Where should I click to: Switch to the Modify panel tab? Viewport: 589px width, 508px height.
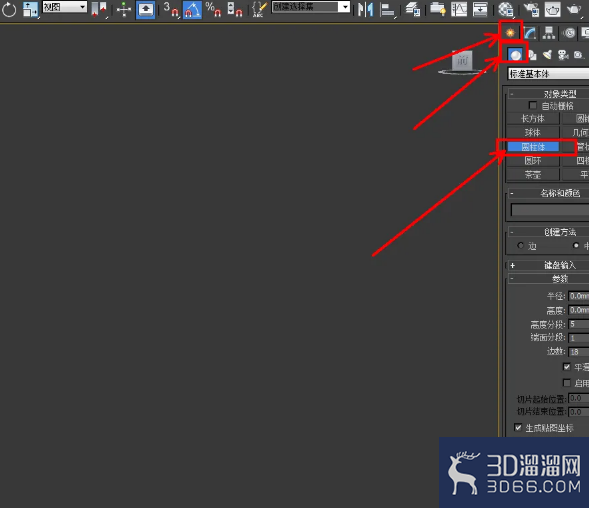pyautogui.click(x=530, y=33)
